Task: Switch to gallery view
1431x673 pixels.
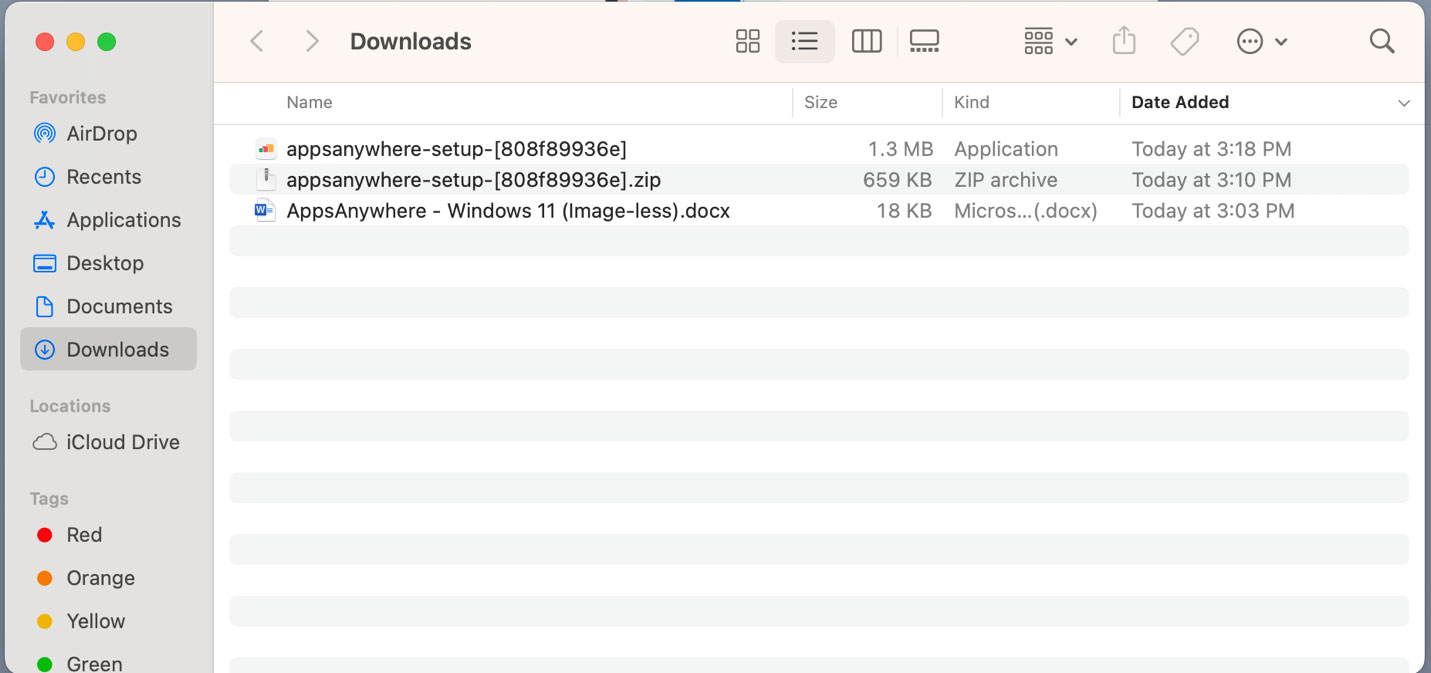Action: pyautogui.click(x=924, y=41)
